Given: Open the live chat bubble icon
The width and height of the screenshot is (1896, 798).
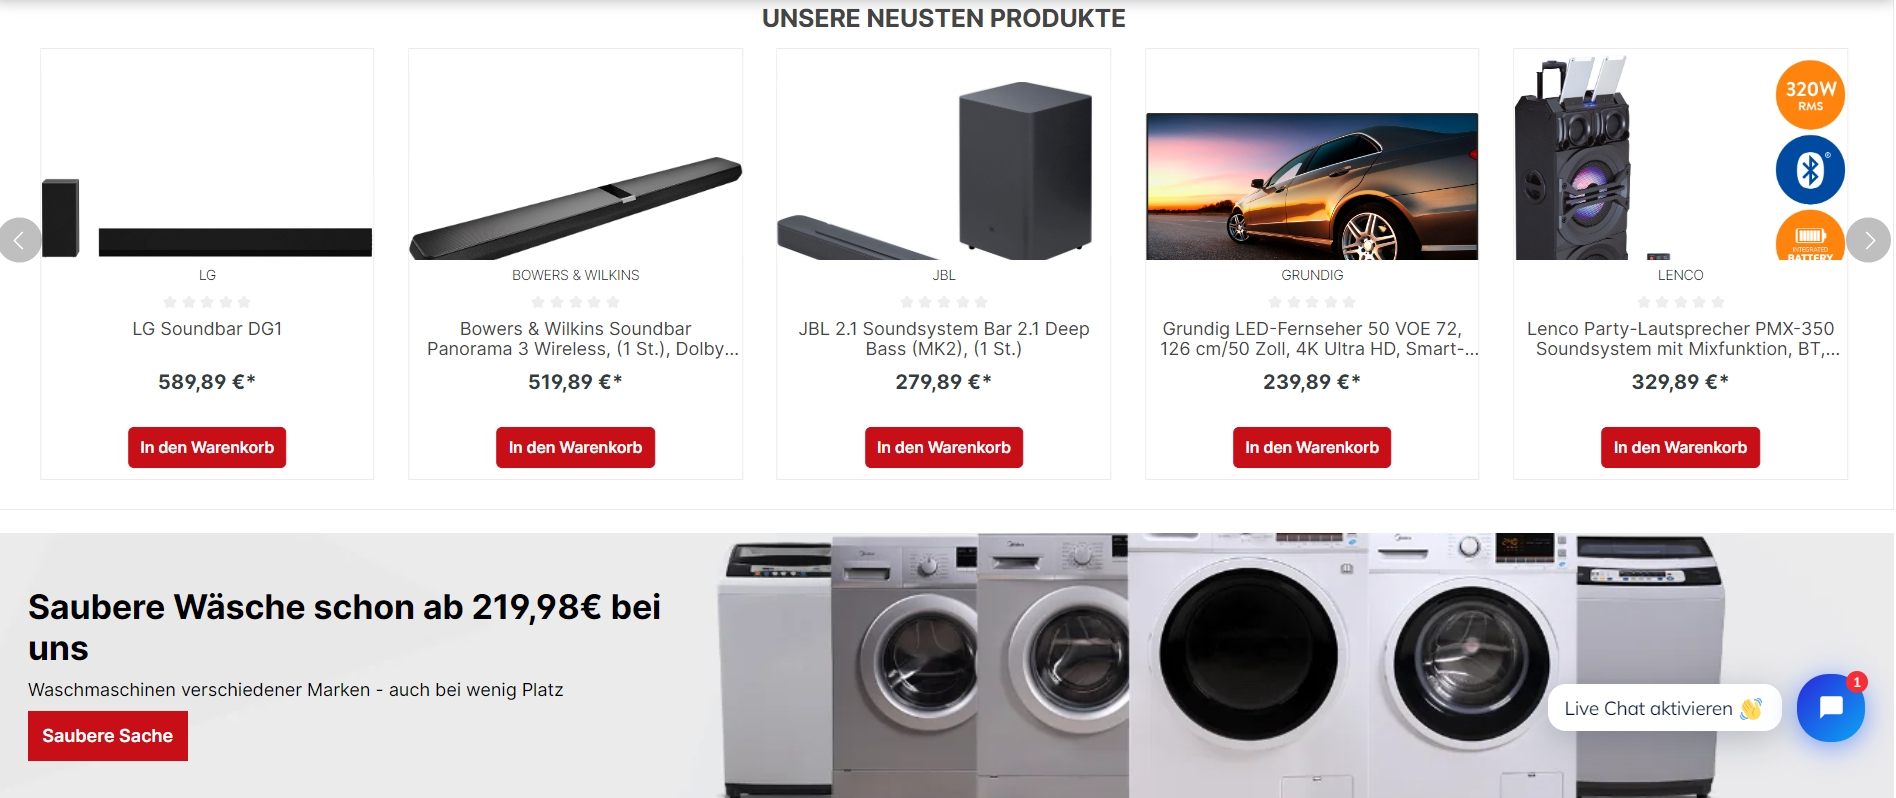Looking at the screenshot, I should (x=1830, y=708).
